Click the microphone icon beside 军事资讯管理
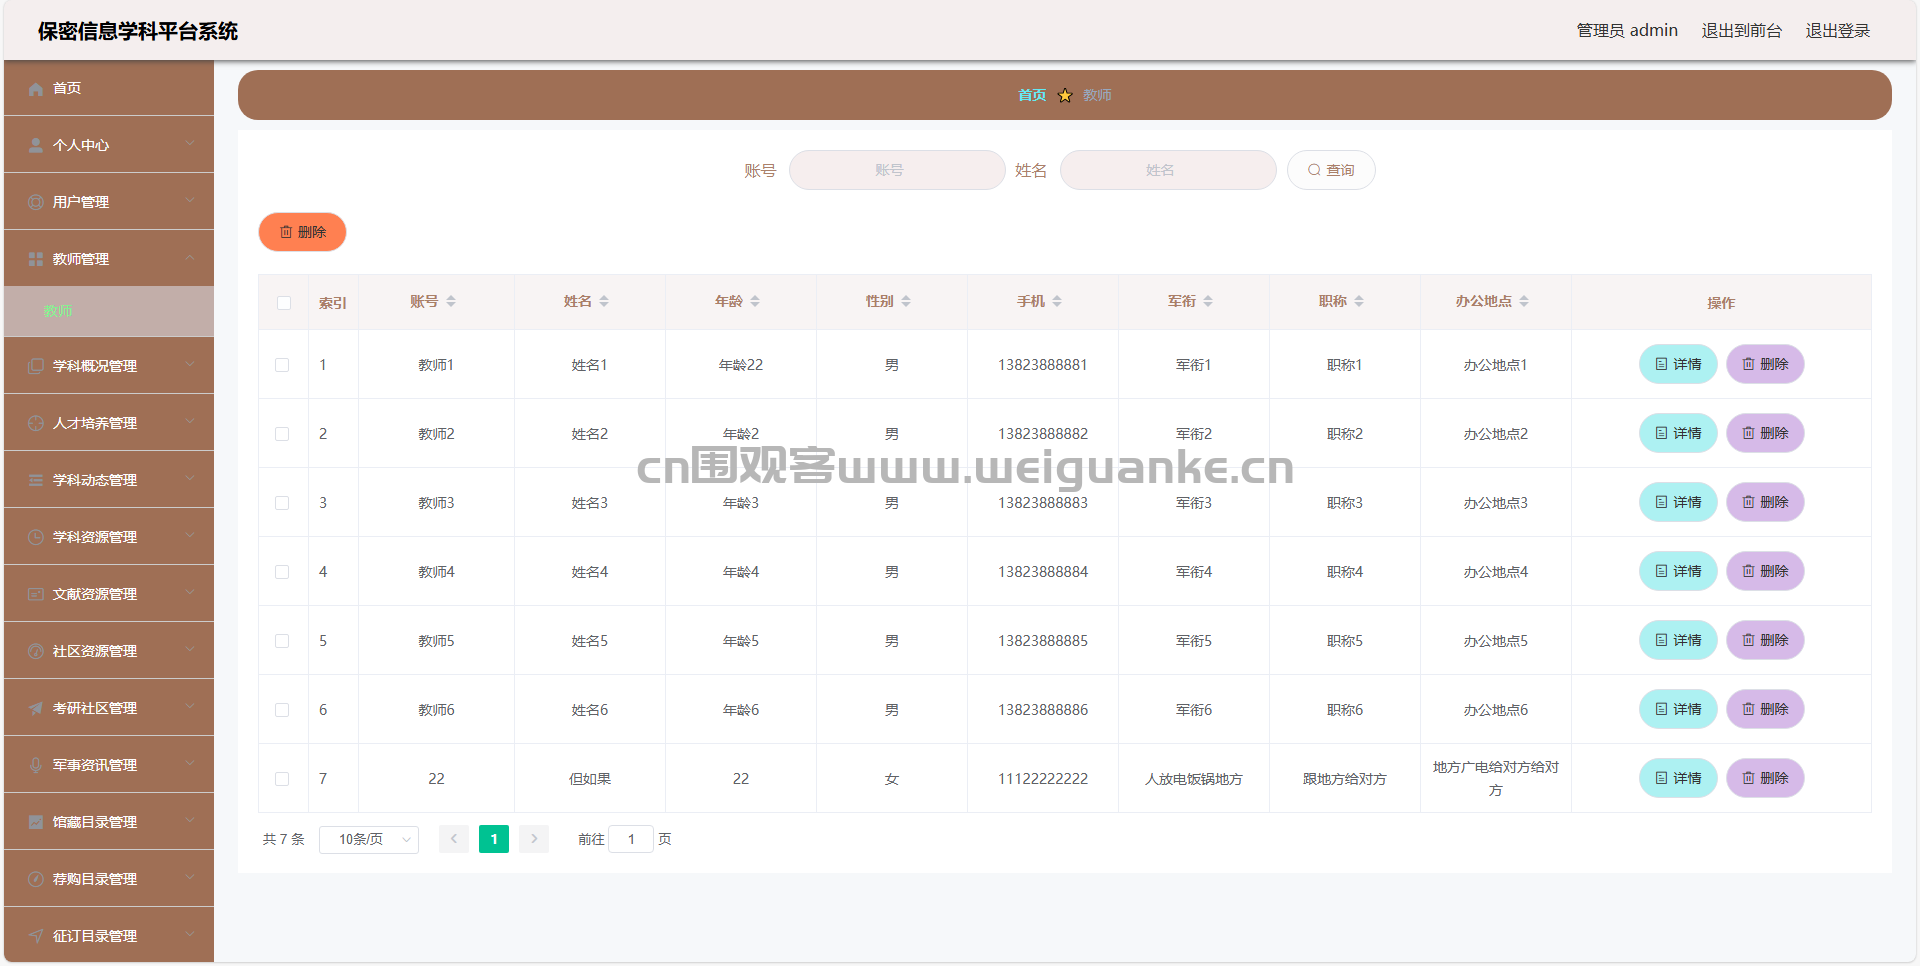 (36, 766)
